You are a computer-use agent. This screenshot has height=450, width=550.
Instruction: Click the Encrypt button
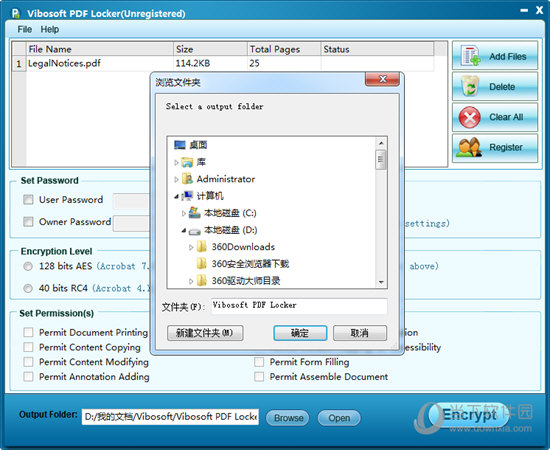[x=468, y=415]
